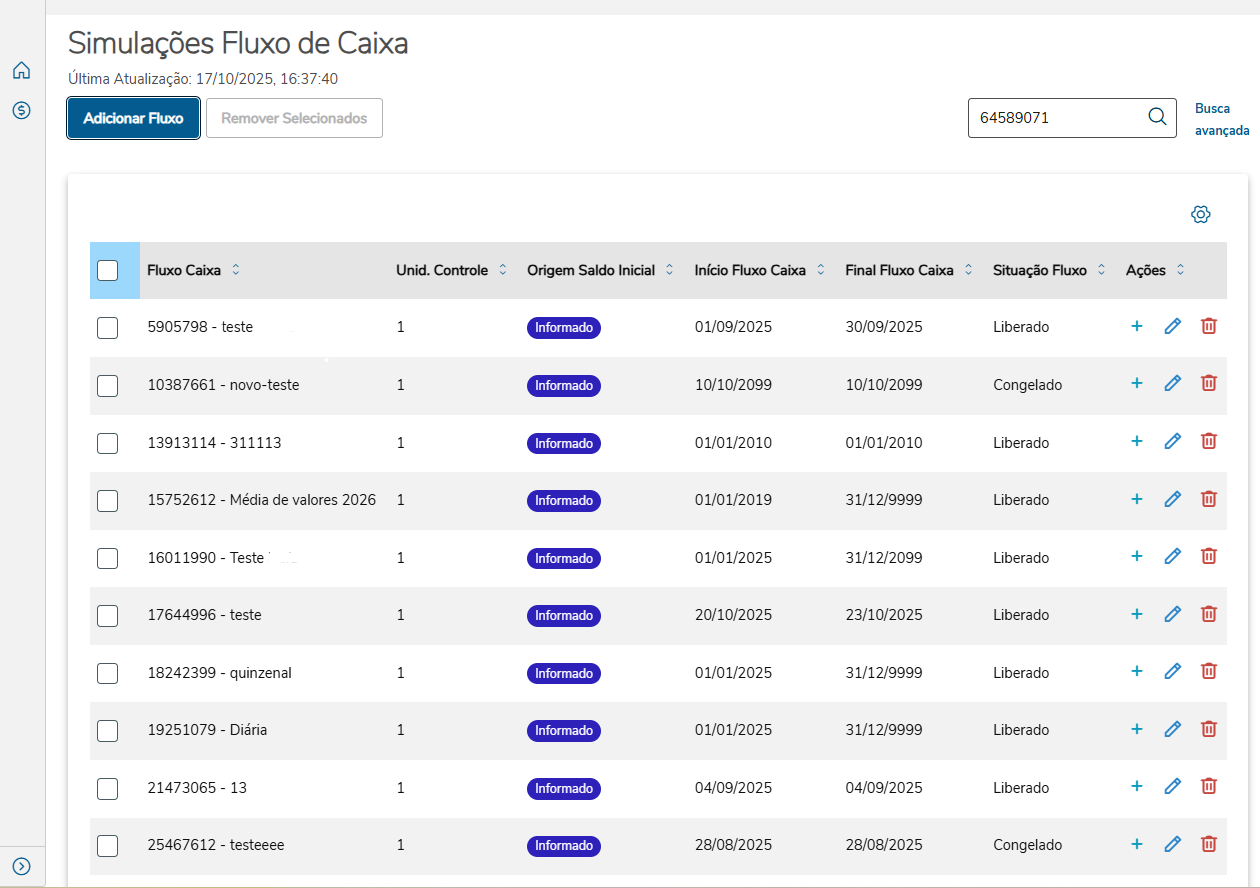Image resolution: width=1260 pixels, height=888 pixels.
Task: Click the Adicionar Fluxo button
Action: tap(133, 118)
